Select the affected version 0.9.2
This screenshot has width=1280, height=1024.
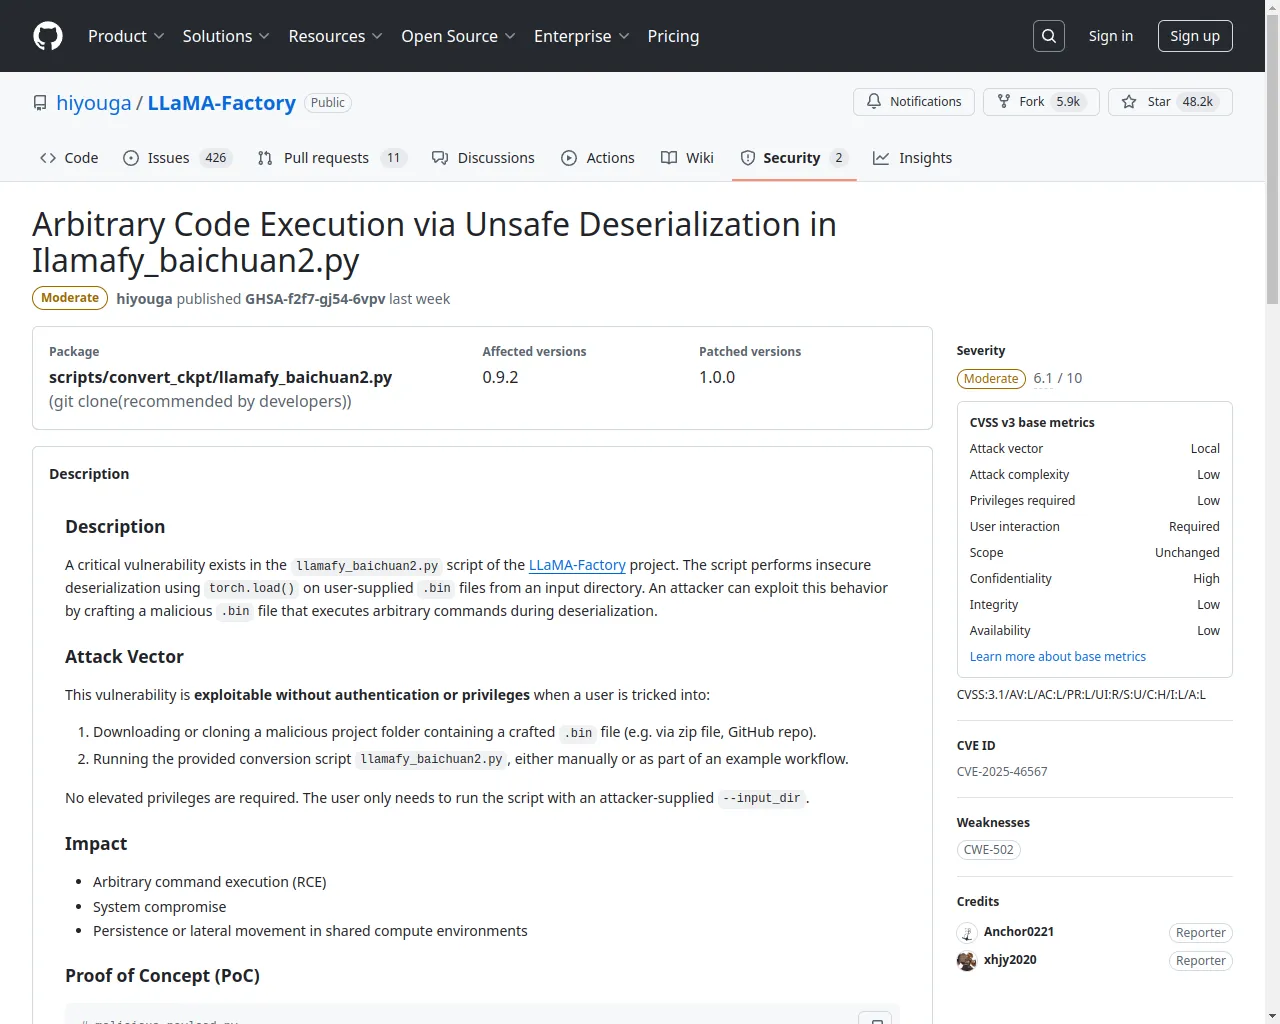(500, 377)
